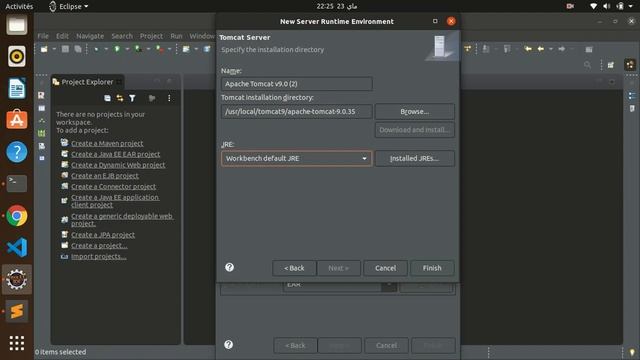Click Create a generic deployable web project link
640x360 pixels.
click(122, 220)
